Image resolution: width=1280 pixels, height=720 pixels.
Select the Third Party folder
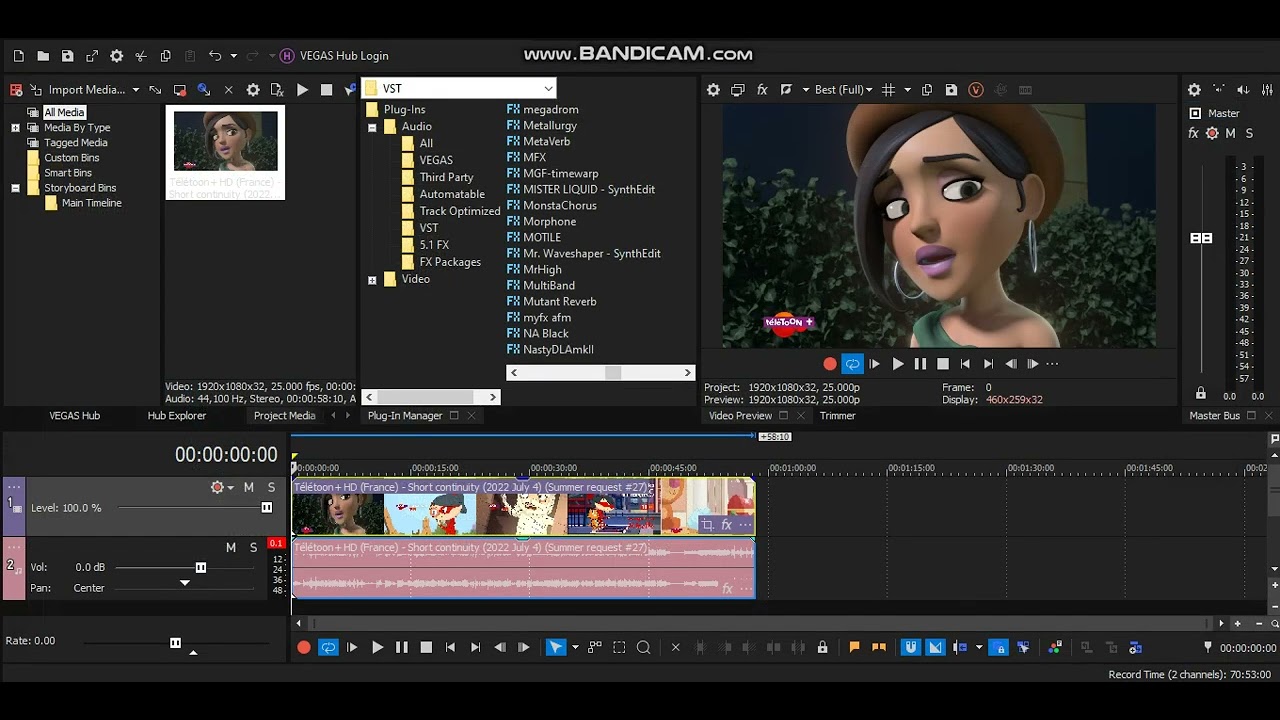pos(446,177)
